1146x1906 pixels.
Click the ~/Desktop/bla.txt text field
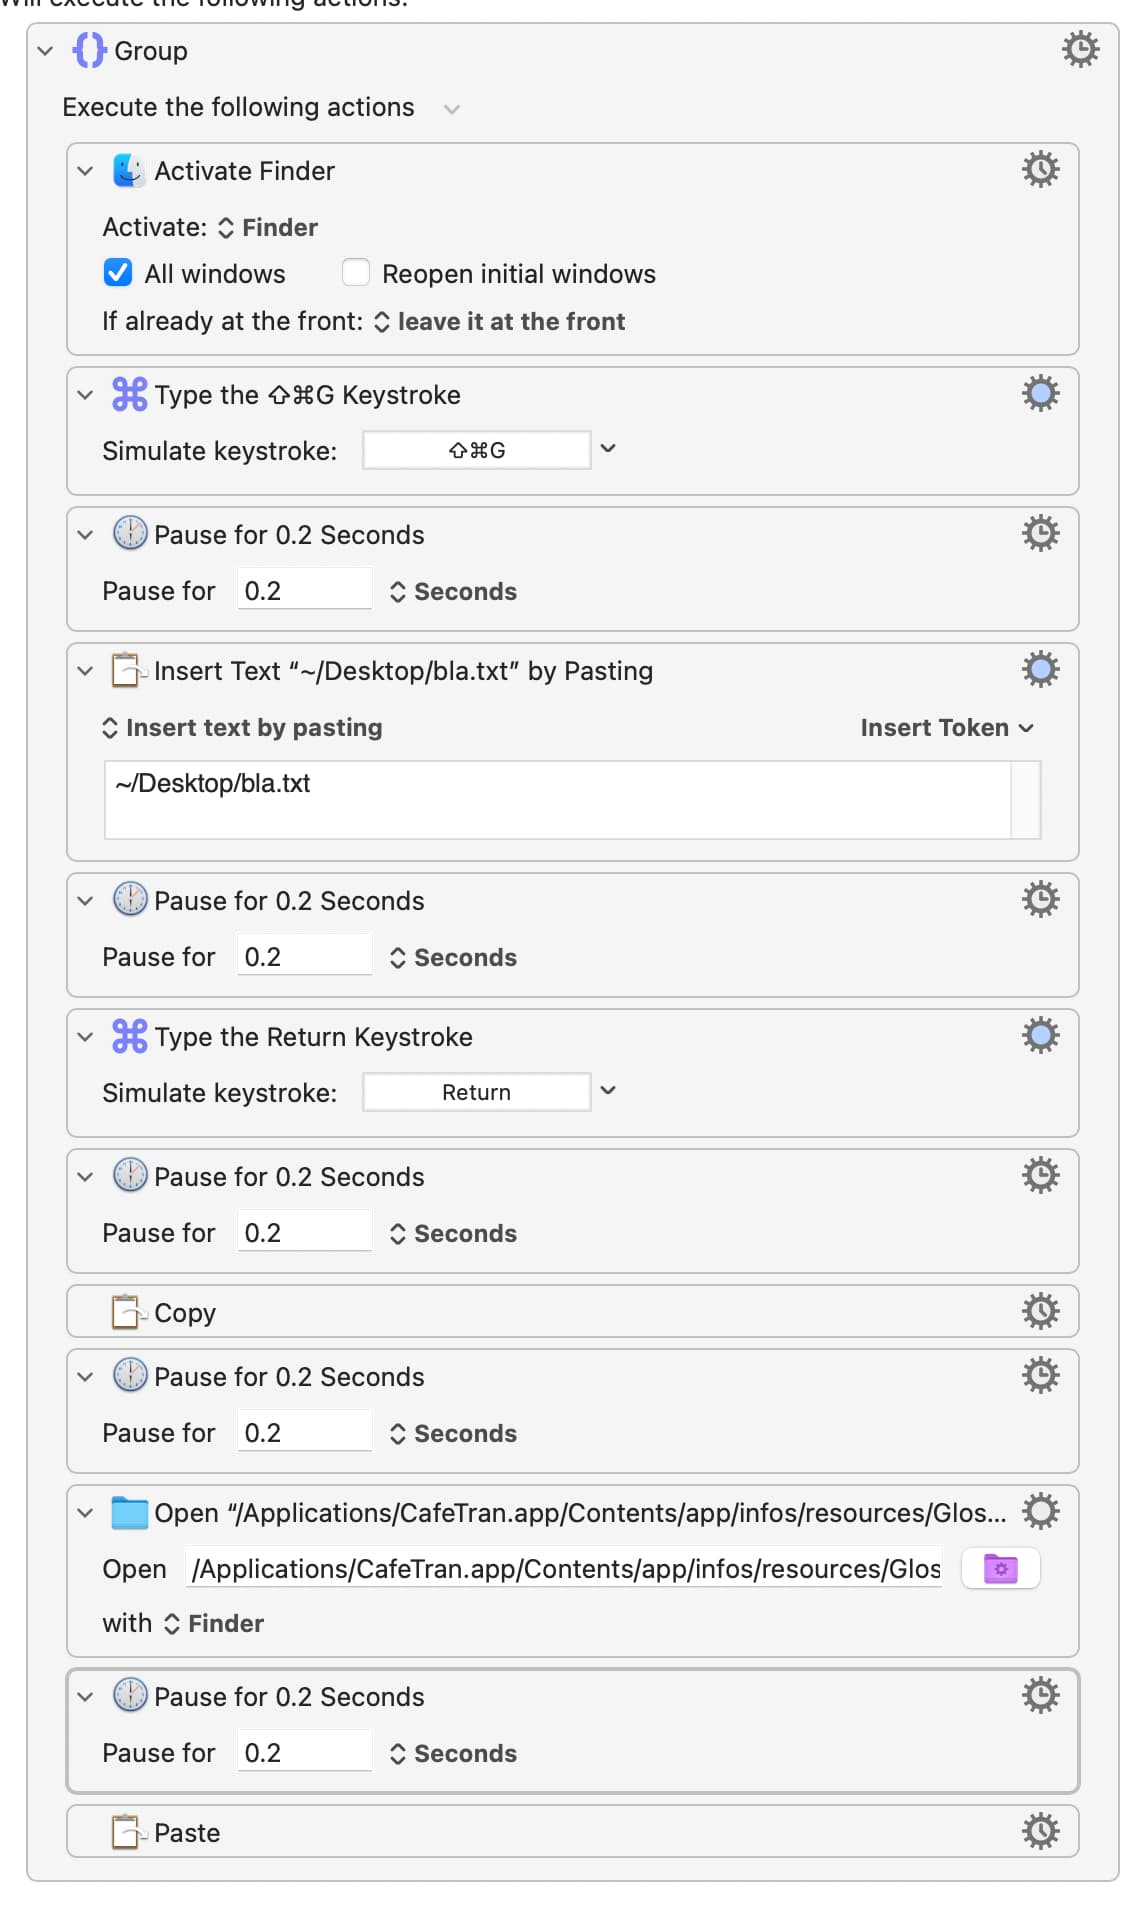click(x=558, y=800)
